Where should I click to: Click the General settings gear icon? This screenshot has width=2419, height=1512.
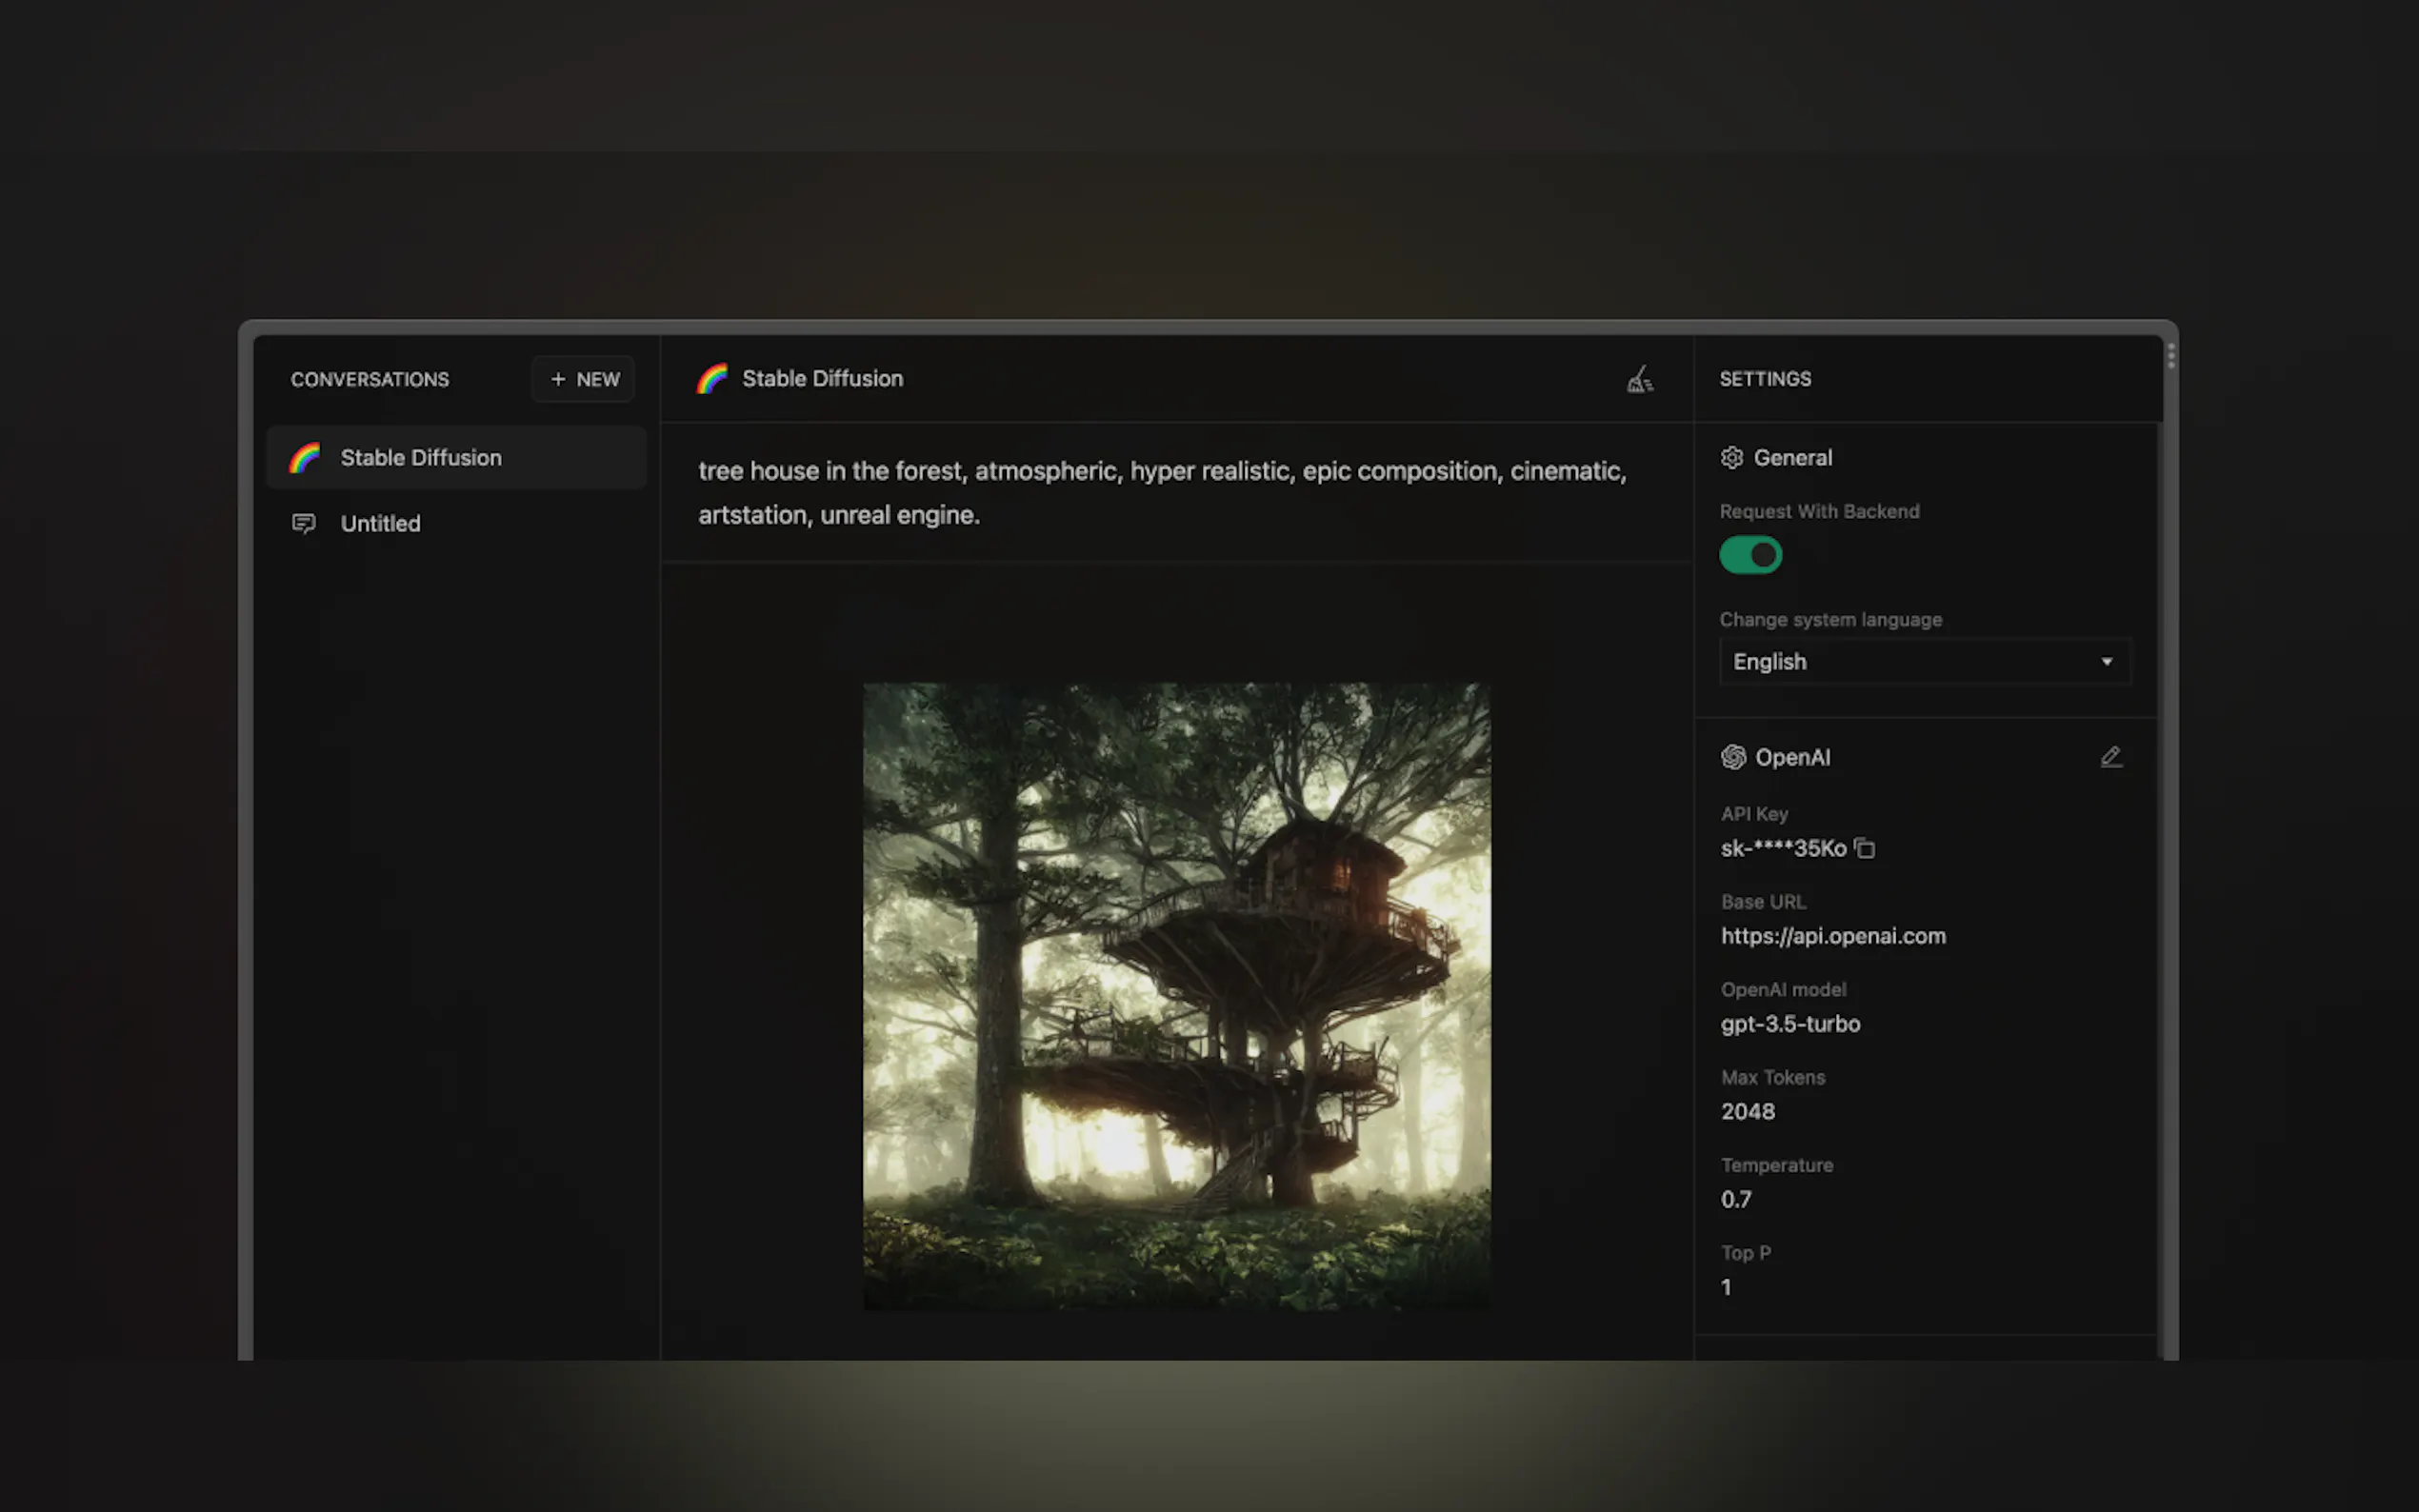click(1732, 458)
